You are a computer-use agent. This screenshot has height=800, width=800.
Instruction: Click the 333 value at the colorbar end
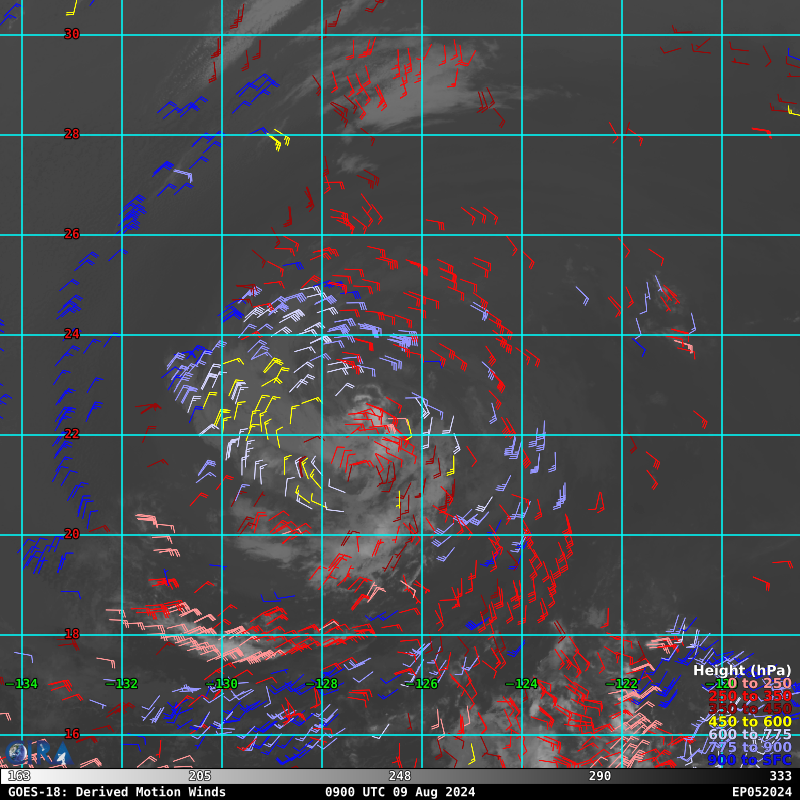click(780, 776)
